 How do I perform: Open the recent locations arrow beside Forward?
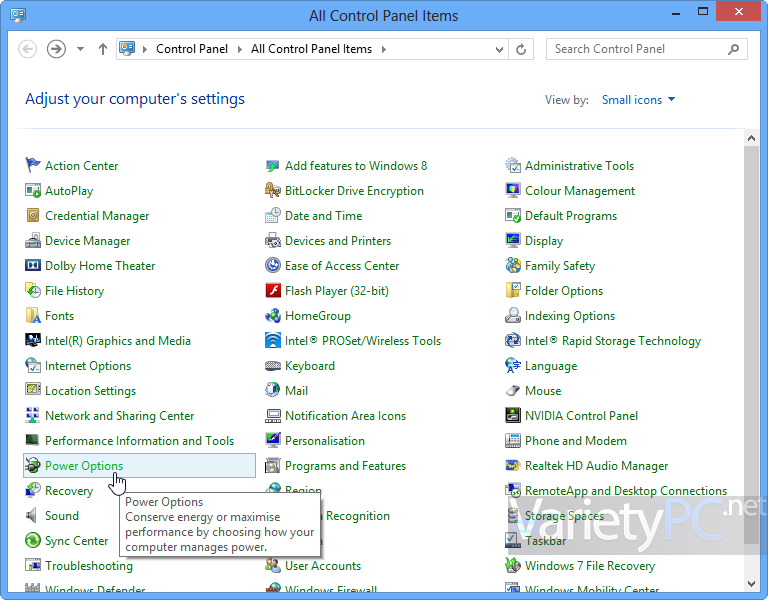pyautogui.click(x=81, y=49)
